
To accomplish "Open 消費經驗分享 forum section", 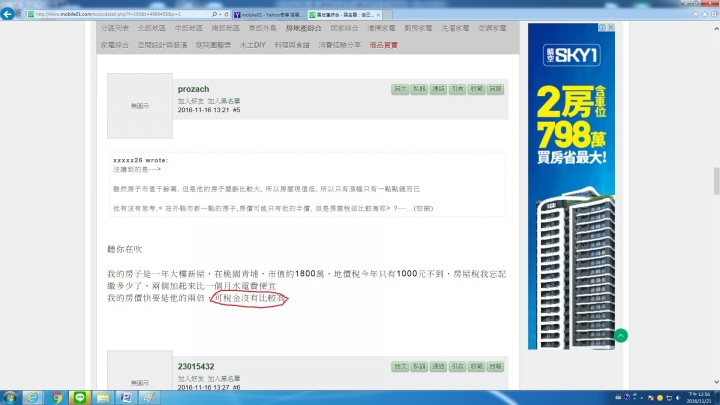I will (340, 45).
